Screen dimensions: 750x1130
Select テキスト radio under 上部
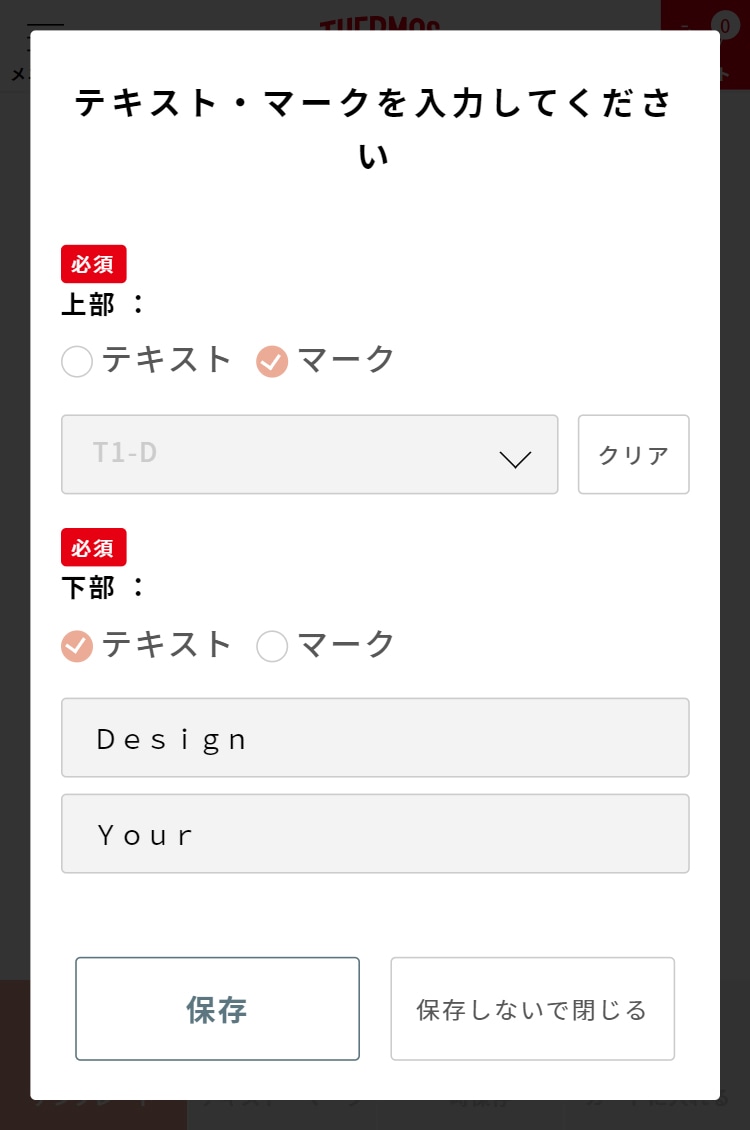point(77,361)
